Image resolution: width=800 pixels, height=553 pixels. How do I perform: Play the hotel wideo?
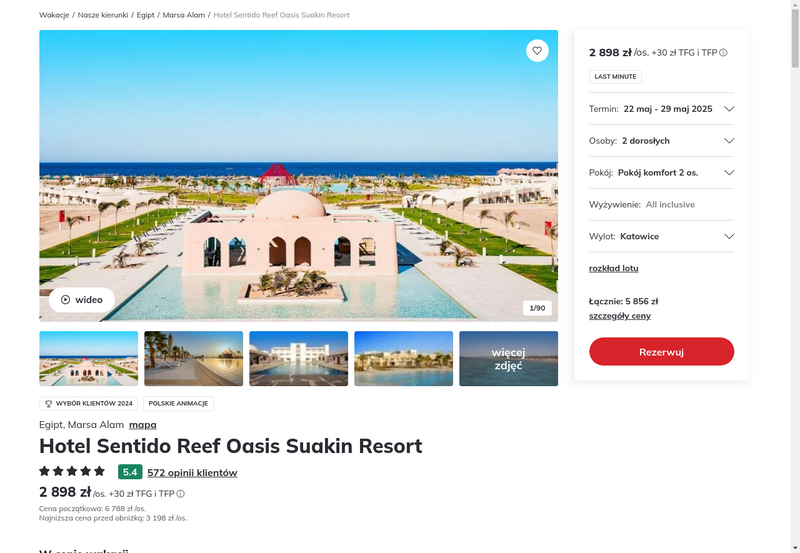coord(82,299)
